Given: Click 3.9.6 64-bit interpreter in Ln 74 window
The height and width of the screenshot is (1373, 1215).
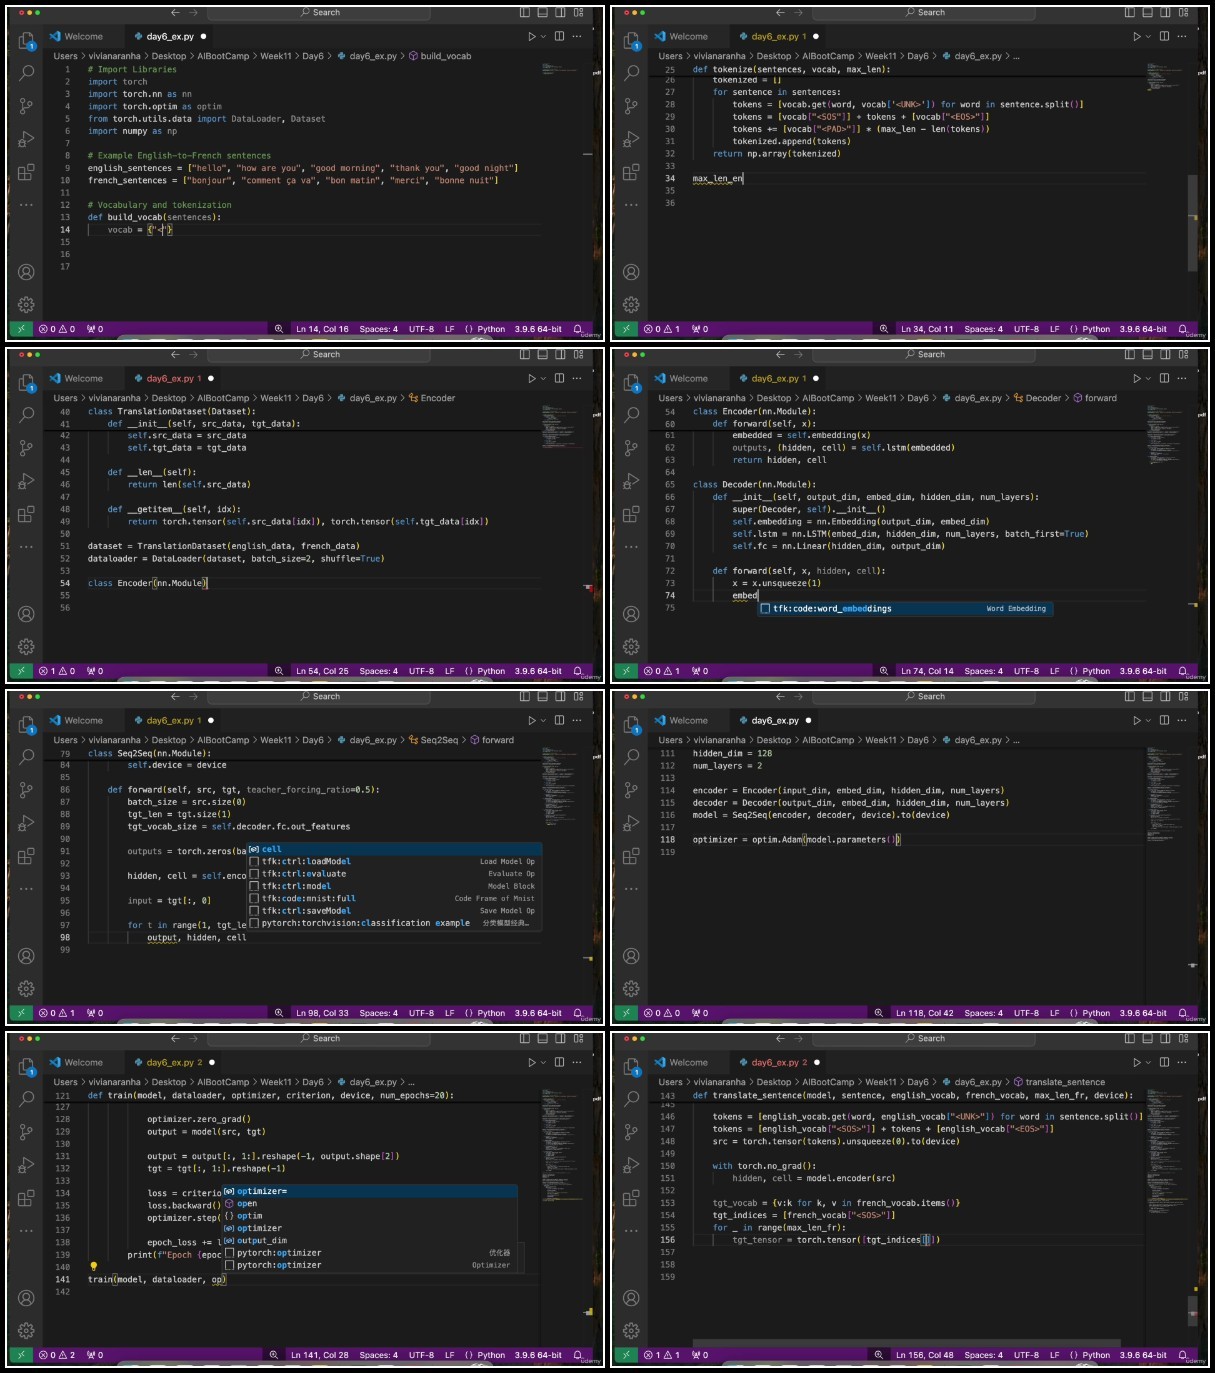Looking at the screenshot, I should point(1143,671).
